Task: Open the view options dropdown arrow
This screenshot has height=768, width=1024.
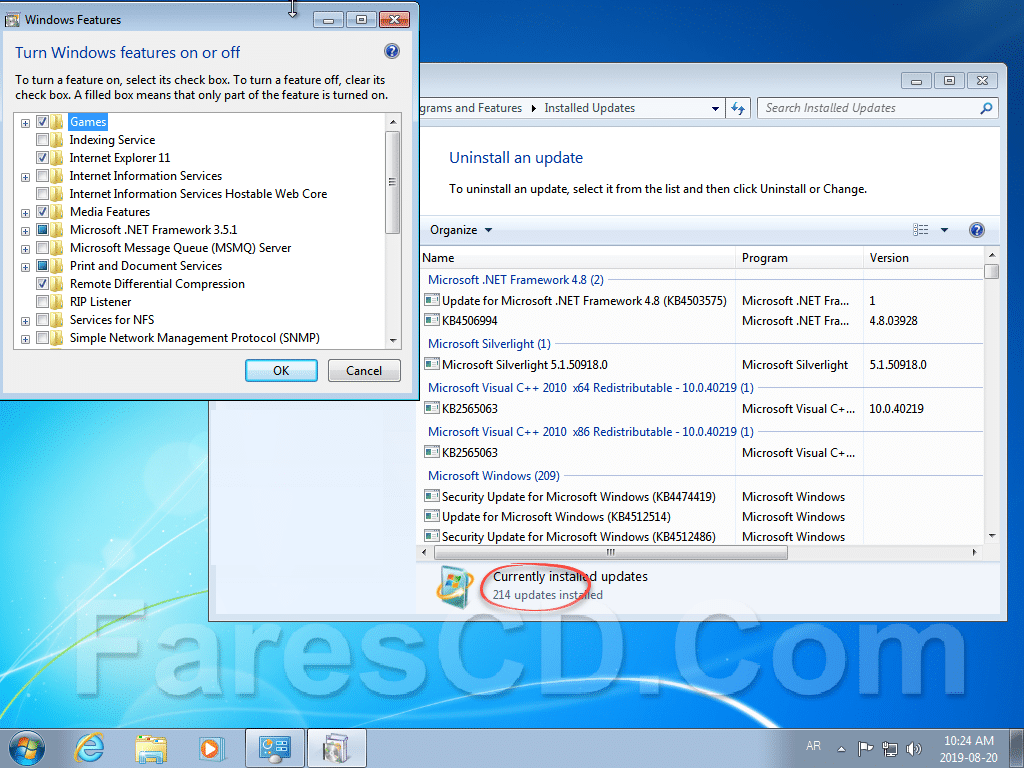Action: [944, 230]
